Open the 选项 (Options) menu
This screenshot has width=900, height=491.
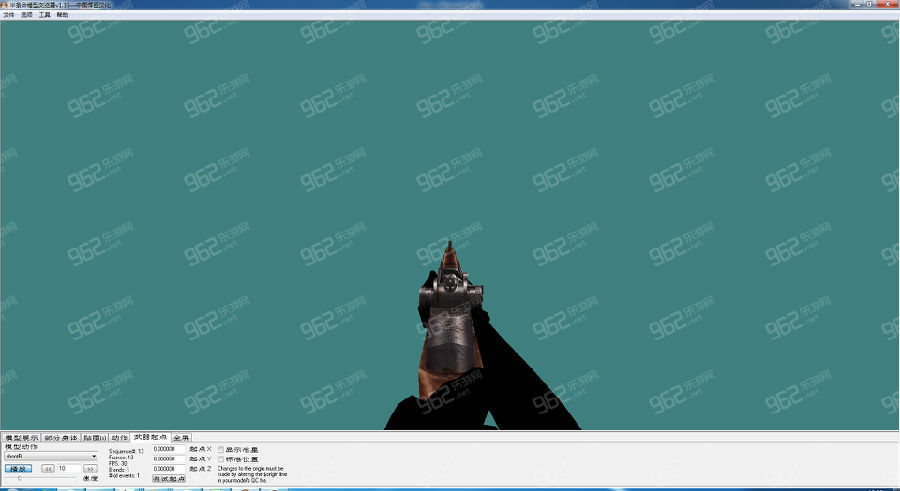coord(26,15)
